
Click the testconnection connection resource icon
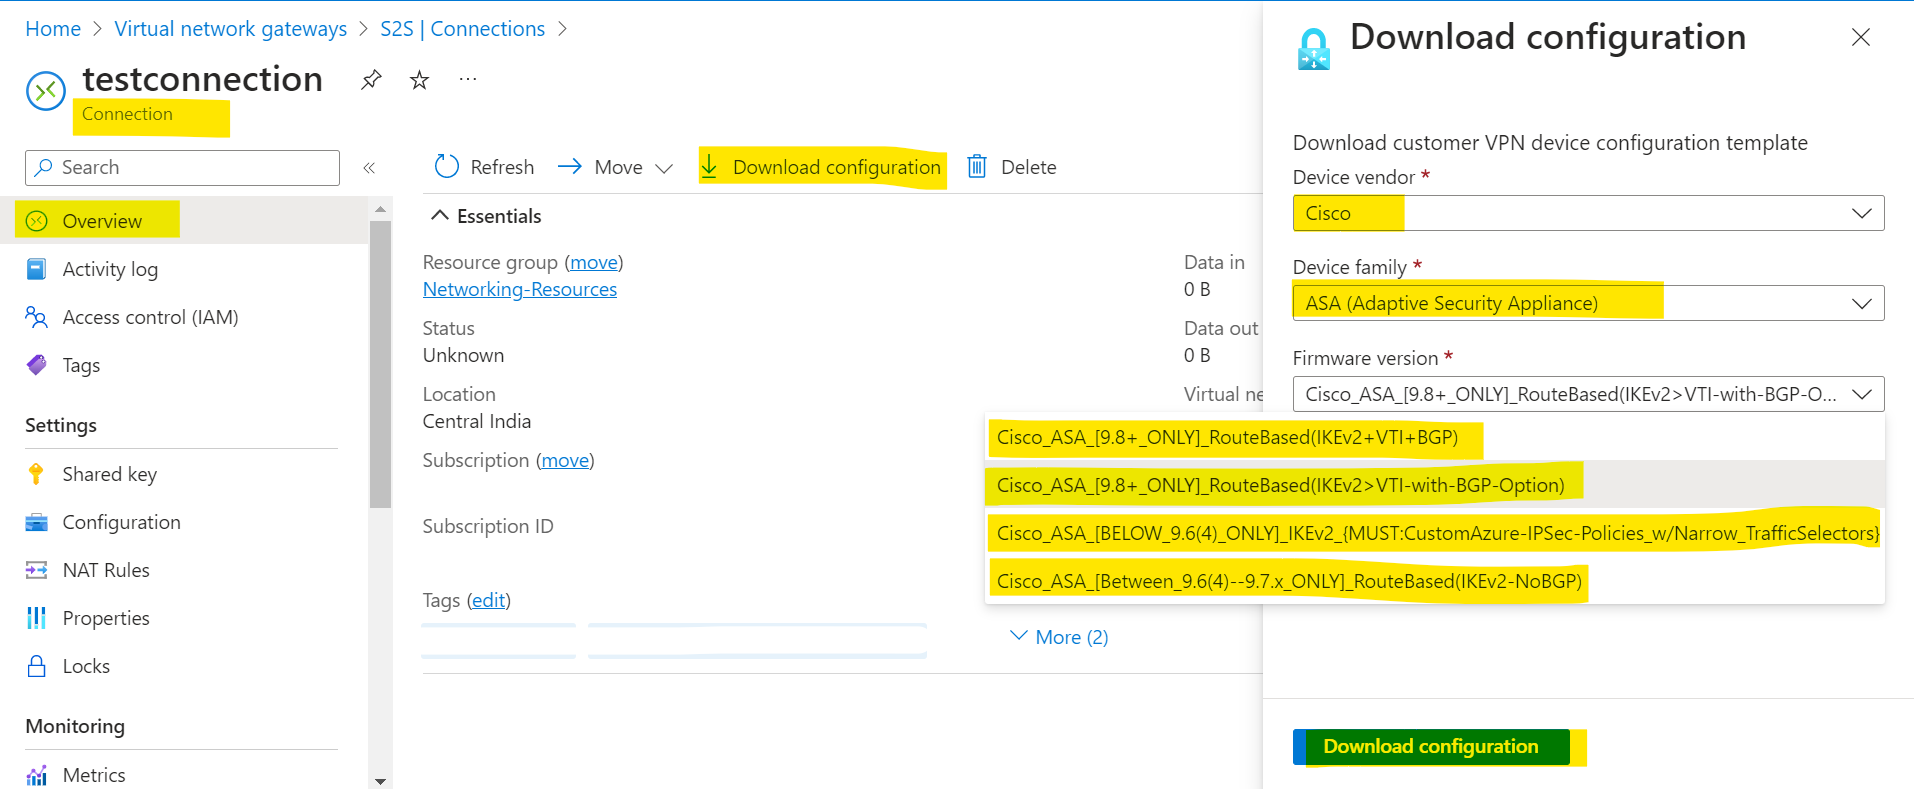click(x=45, y=91)
